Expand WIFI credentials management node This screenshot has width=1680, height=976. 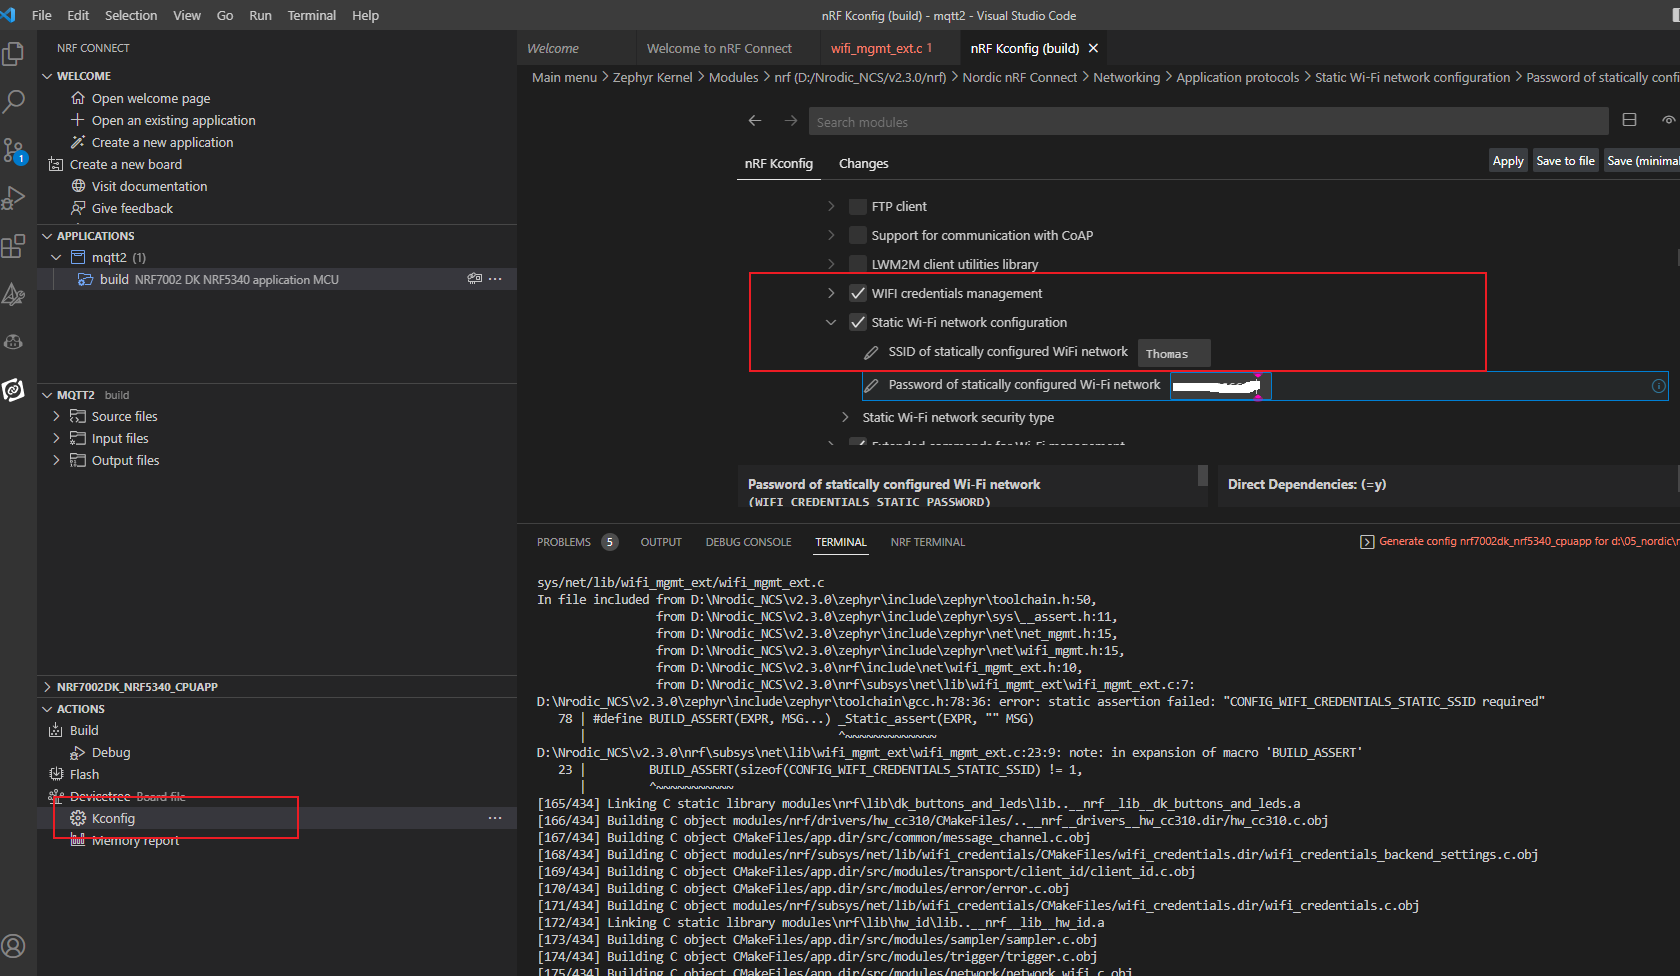tap(831, 293)
